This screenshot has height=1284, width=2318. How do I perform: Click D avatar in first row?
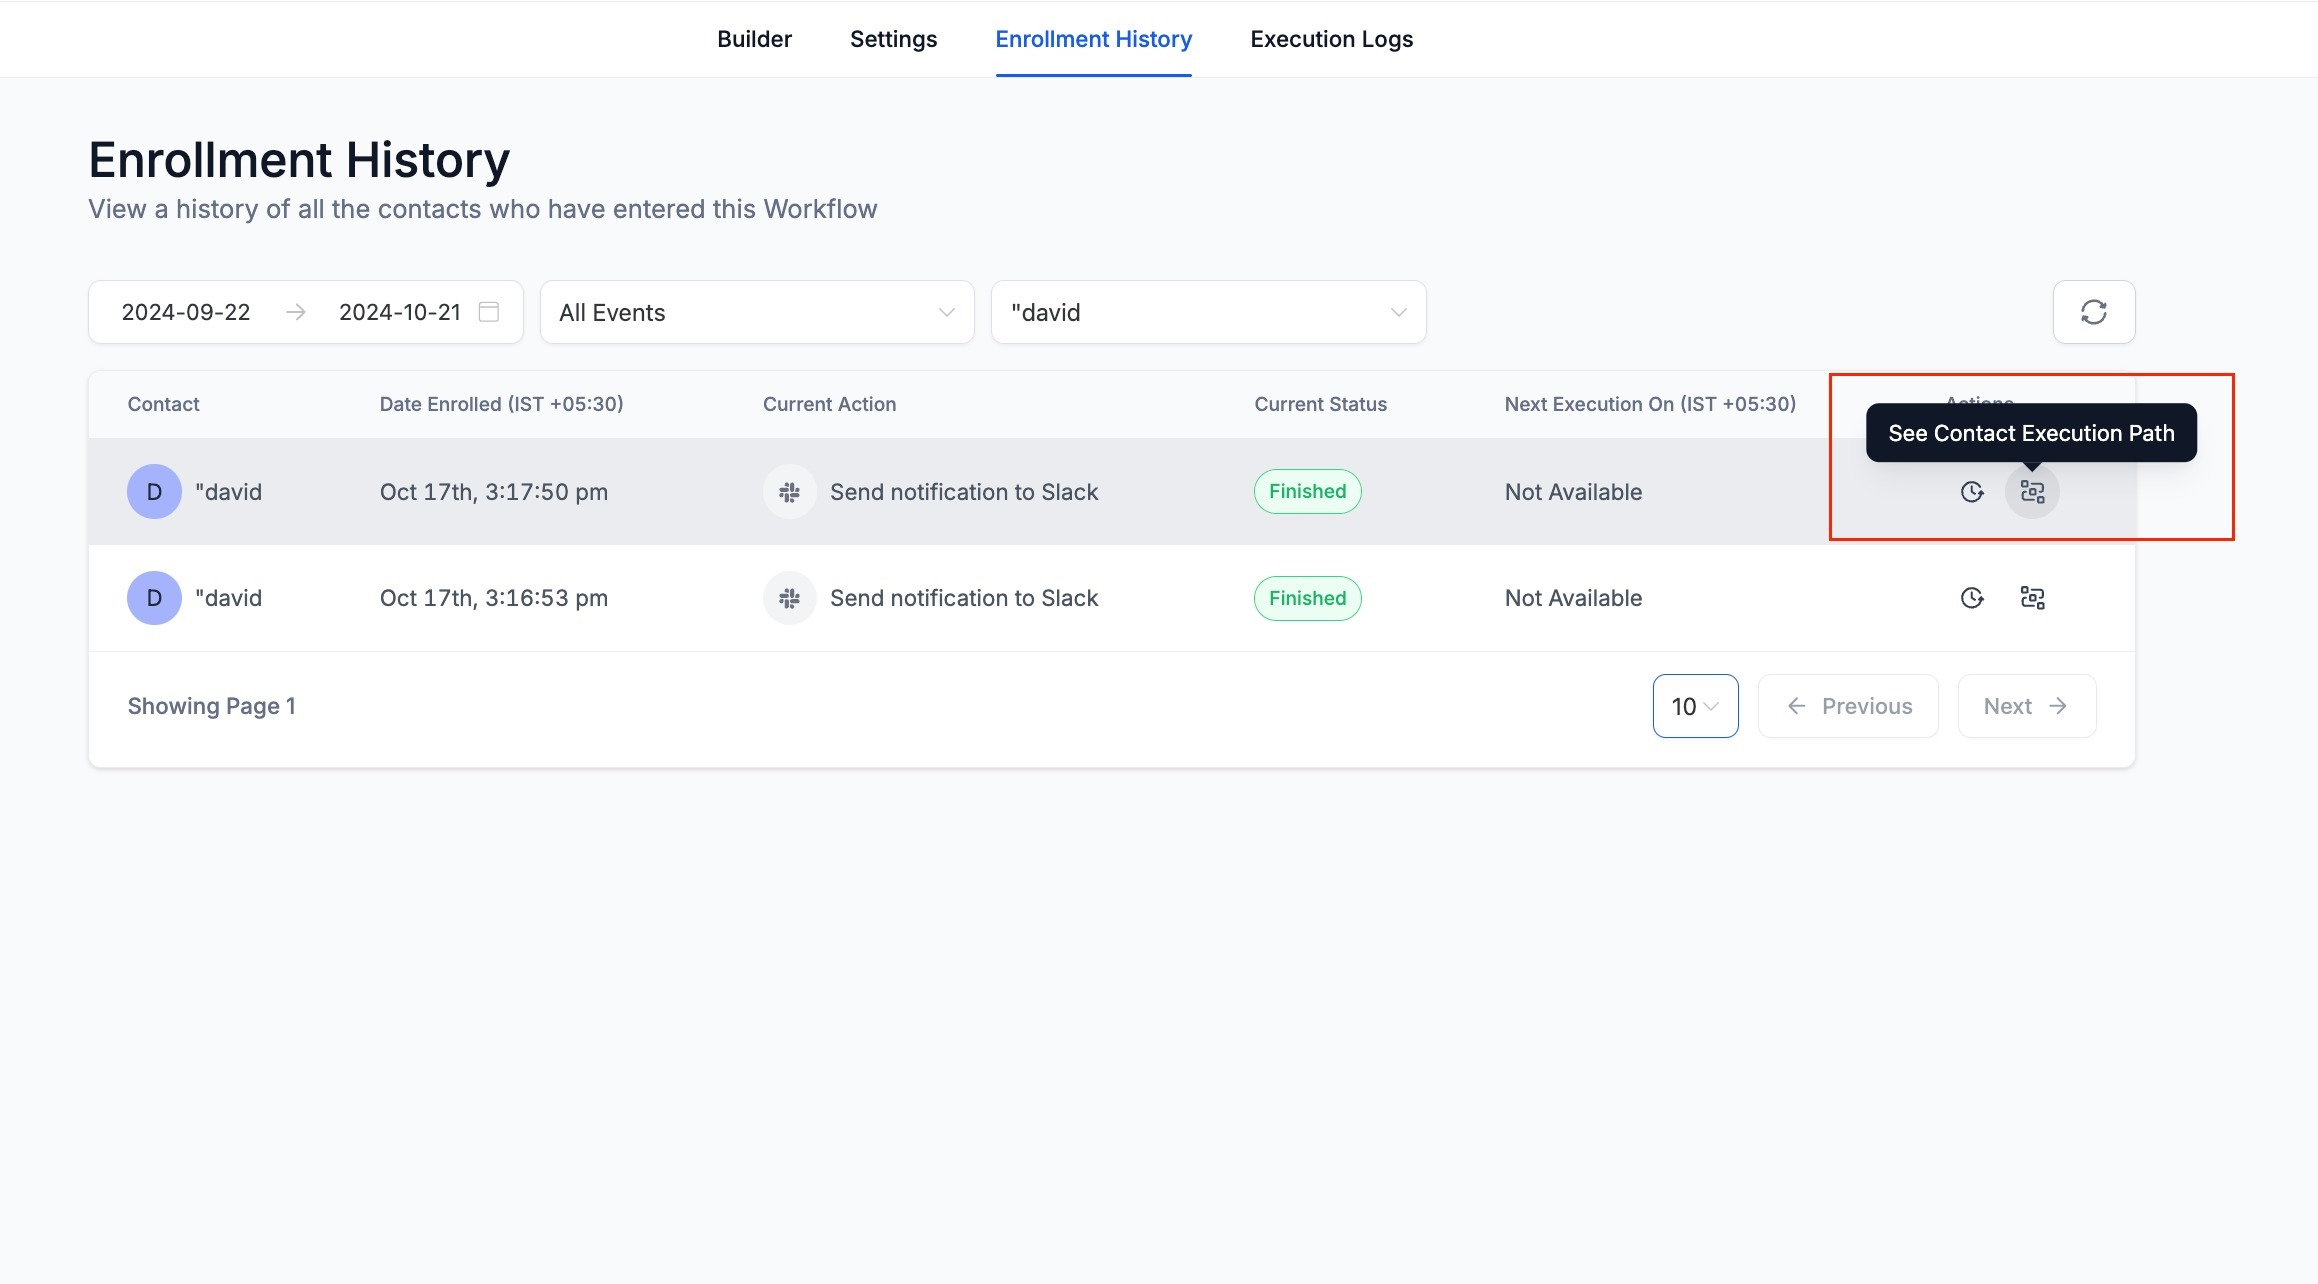click(x=154, y=492)
